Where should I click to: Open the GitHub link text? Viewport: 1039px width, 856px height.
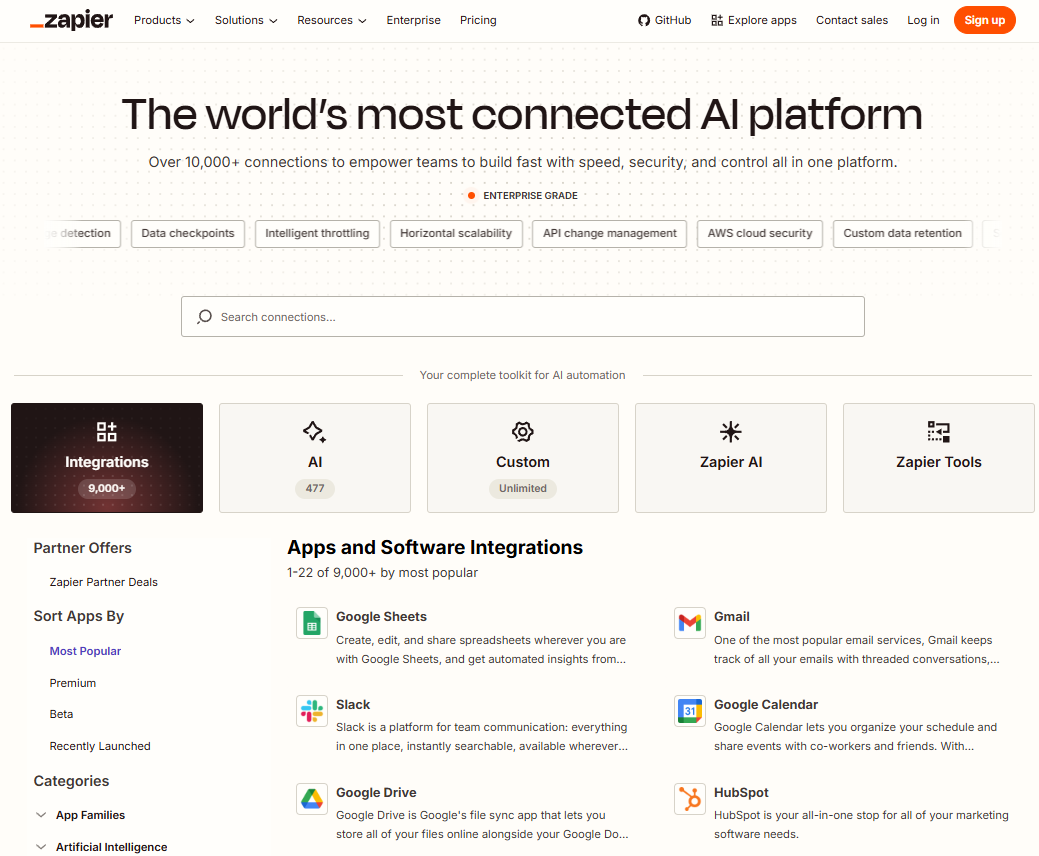pos(673,21)
